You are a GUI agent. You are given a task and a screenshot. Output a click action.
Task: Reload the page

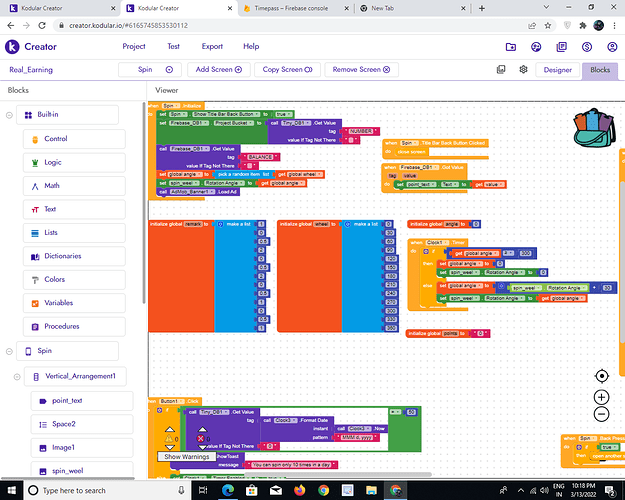tap(42, 26)
